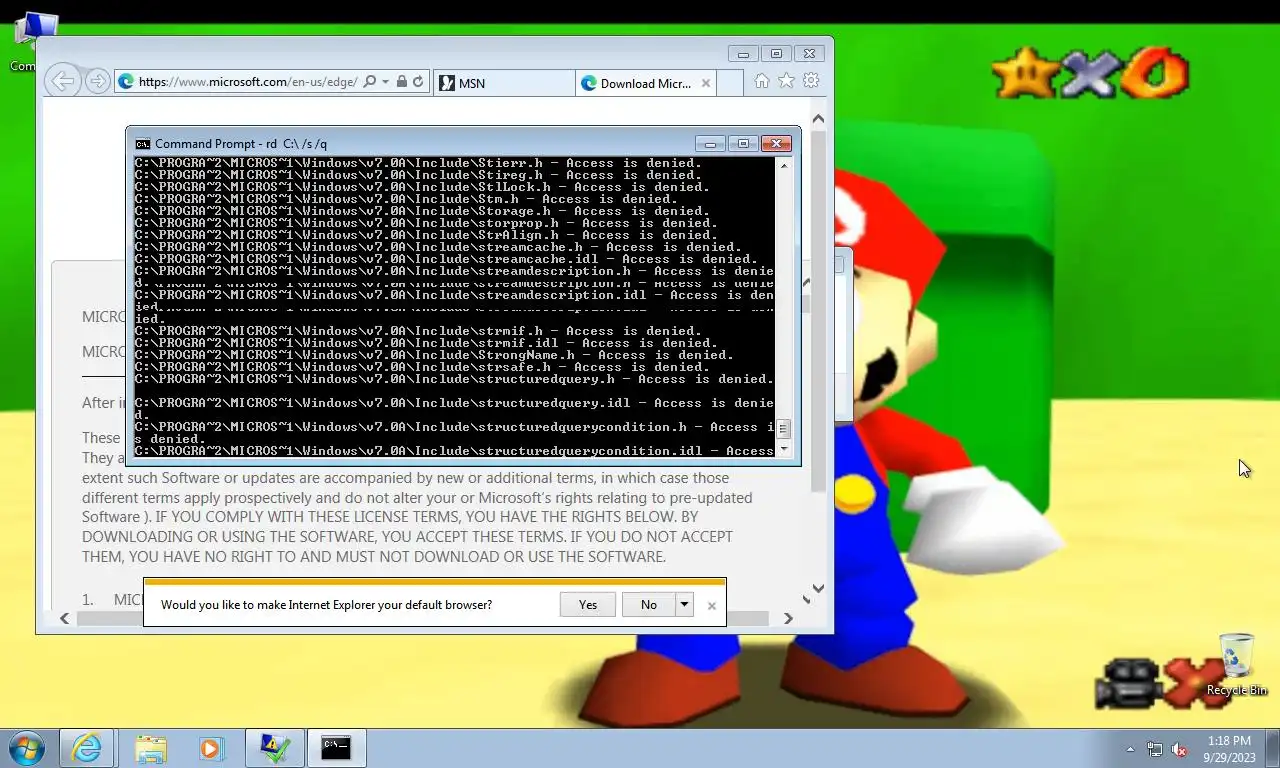Click the muted volume tray icon
This screenshot has height=768, width=1280.
pyautogui.click(x=1179, y=749)
